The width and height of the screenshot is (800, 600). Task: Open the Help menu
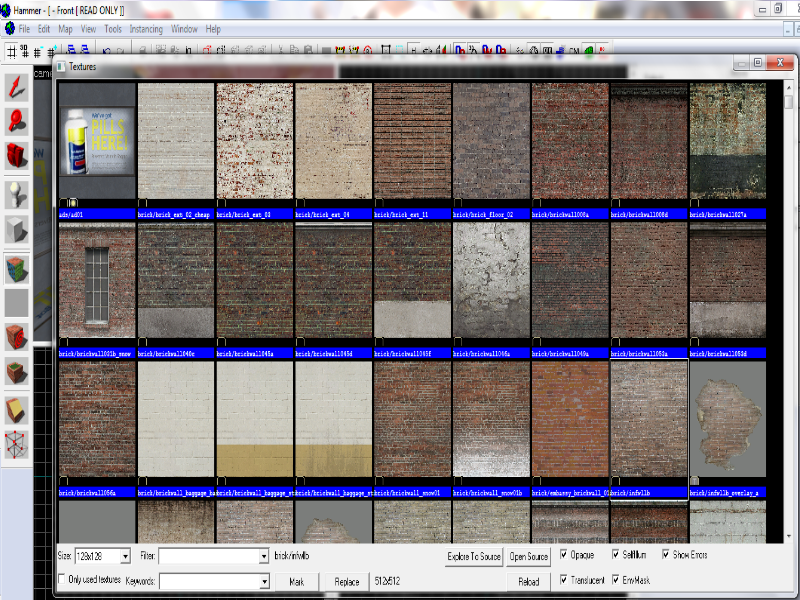click(213, 29)
